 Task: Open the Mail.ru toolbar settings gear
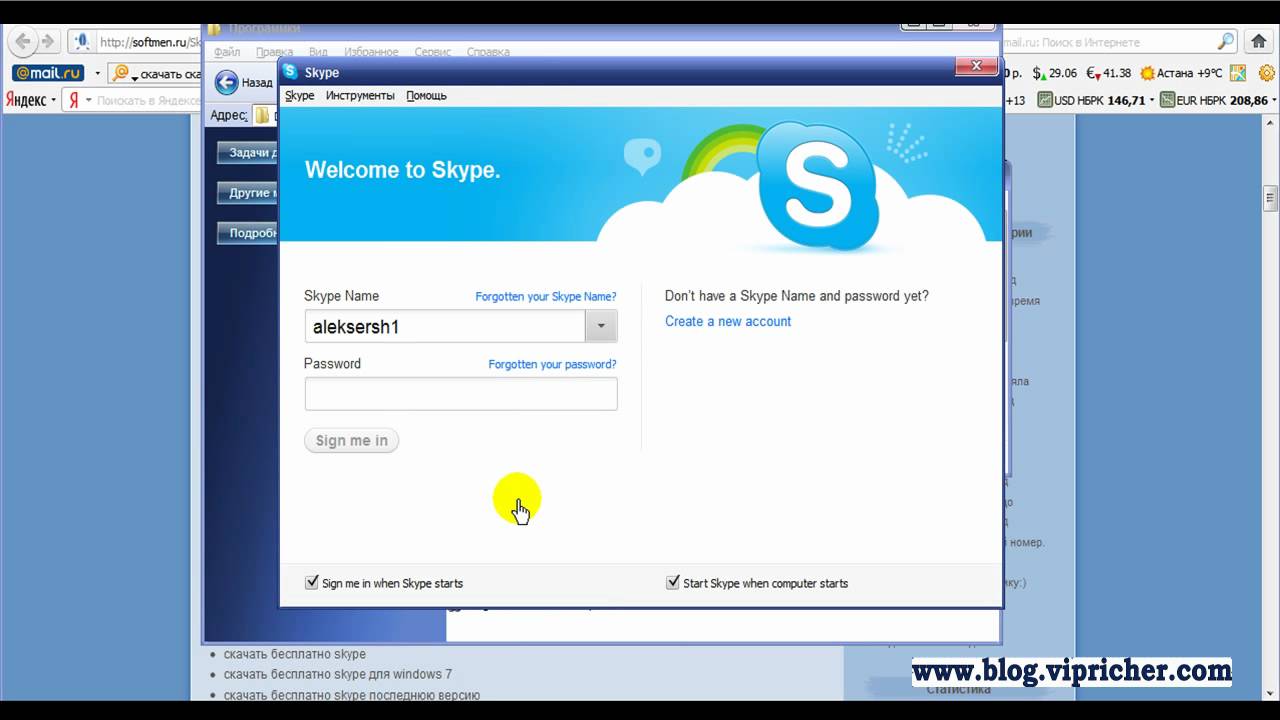coord(1267,73)
